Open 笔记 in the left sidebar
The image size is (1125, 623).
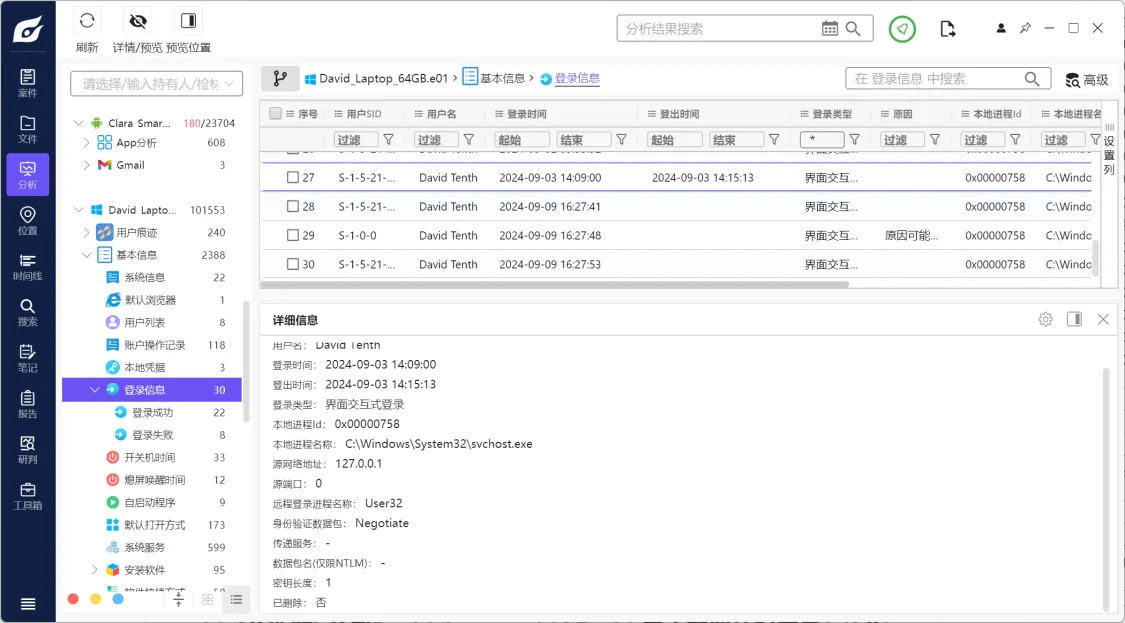[27, 359]
